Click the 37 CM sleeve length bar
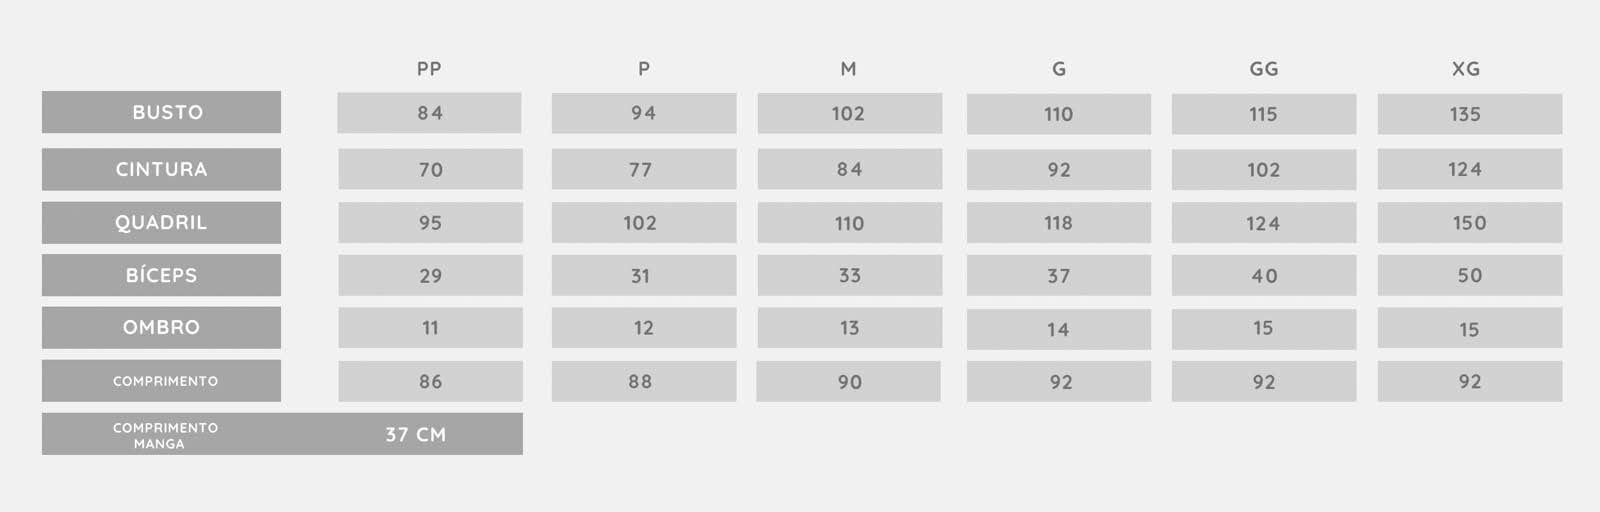The image size is (1600, 512). point(282,434)
